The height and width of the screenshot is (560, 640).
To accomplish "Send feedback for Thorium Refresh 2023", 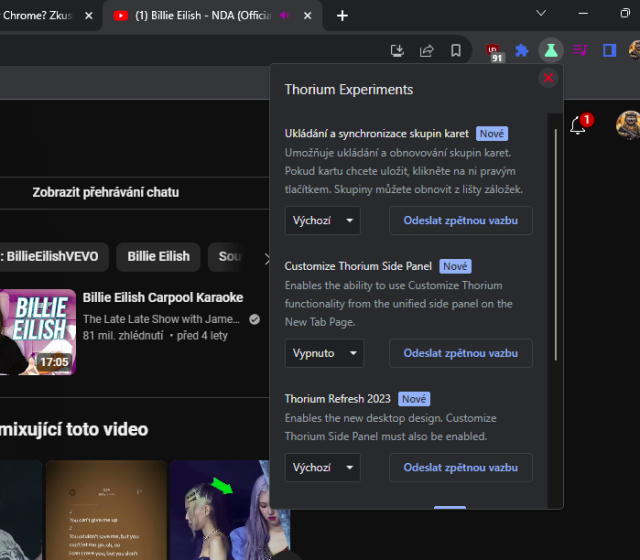I will pyautogui.click(x=460, y=467).
